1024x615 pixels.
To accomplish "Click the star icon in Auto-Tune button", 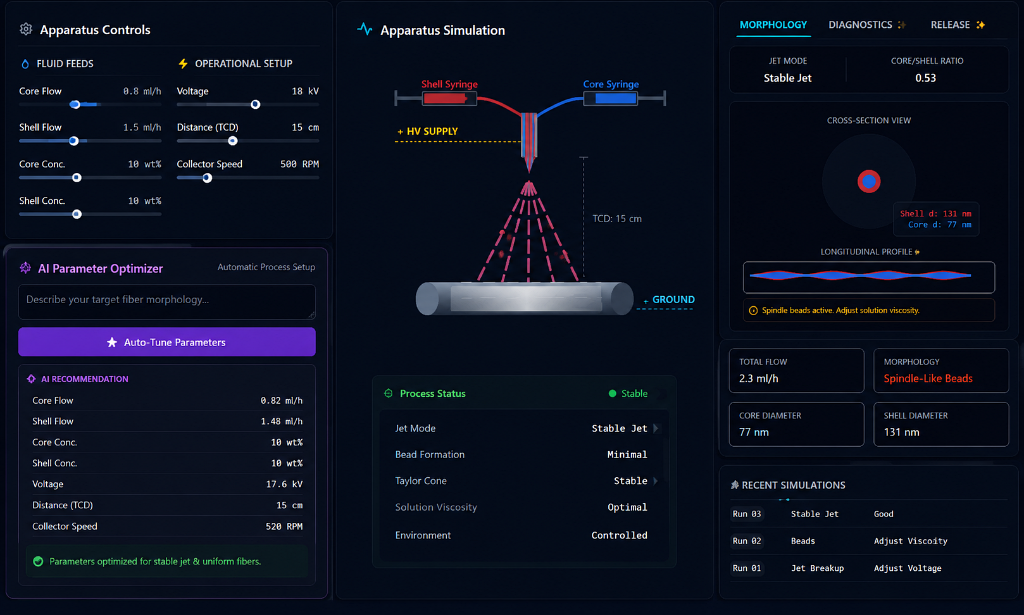I will pos(112,342).
